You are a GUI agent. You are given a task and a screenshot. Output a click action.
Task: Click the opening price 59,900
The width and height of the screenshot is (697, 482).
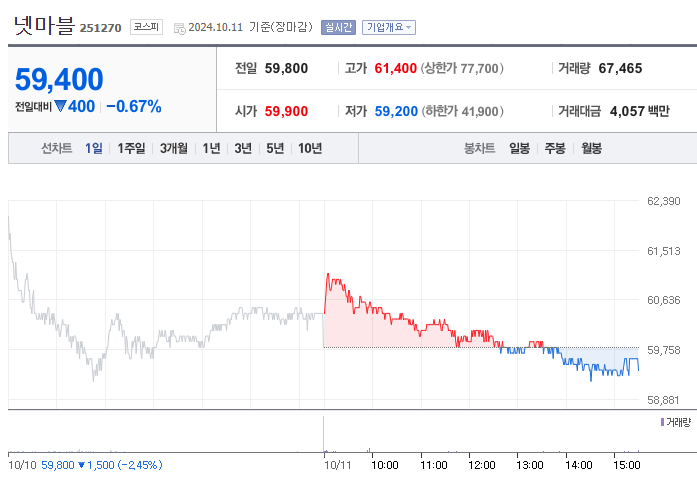click(286, 111)
